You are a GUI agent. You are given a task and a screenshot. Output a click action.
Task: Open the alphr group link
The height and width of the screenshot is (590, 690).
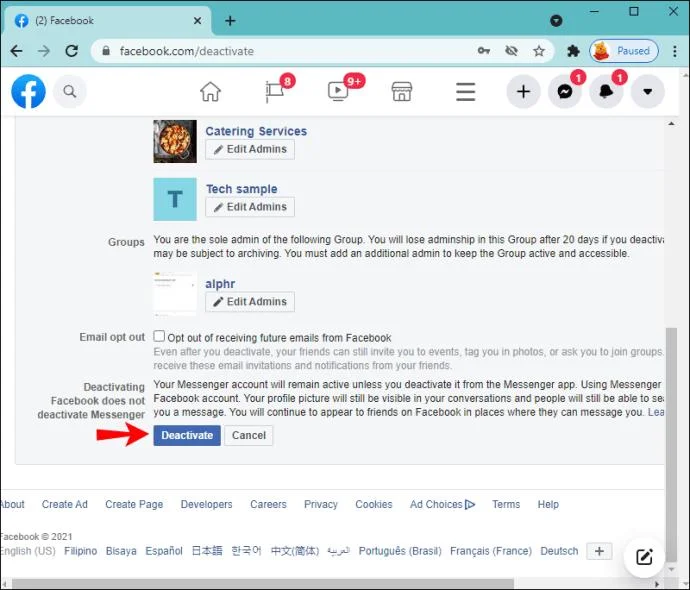220,284
